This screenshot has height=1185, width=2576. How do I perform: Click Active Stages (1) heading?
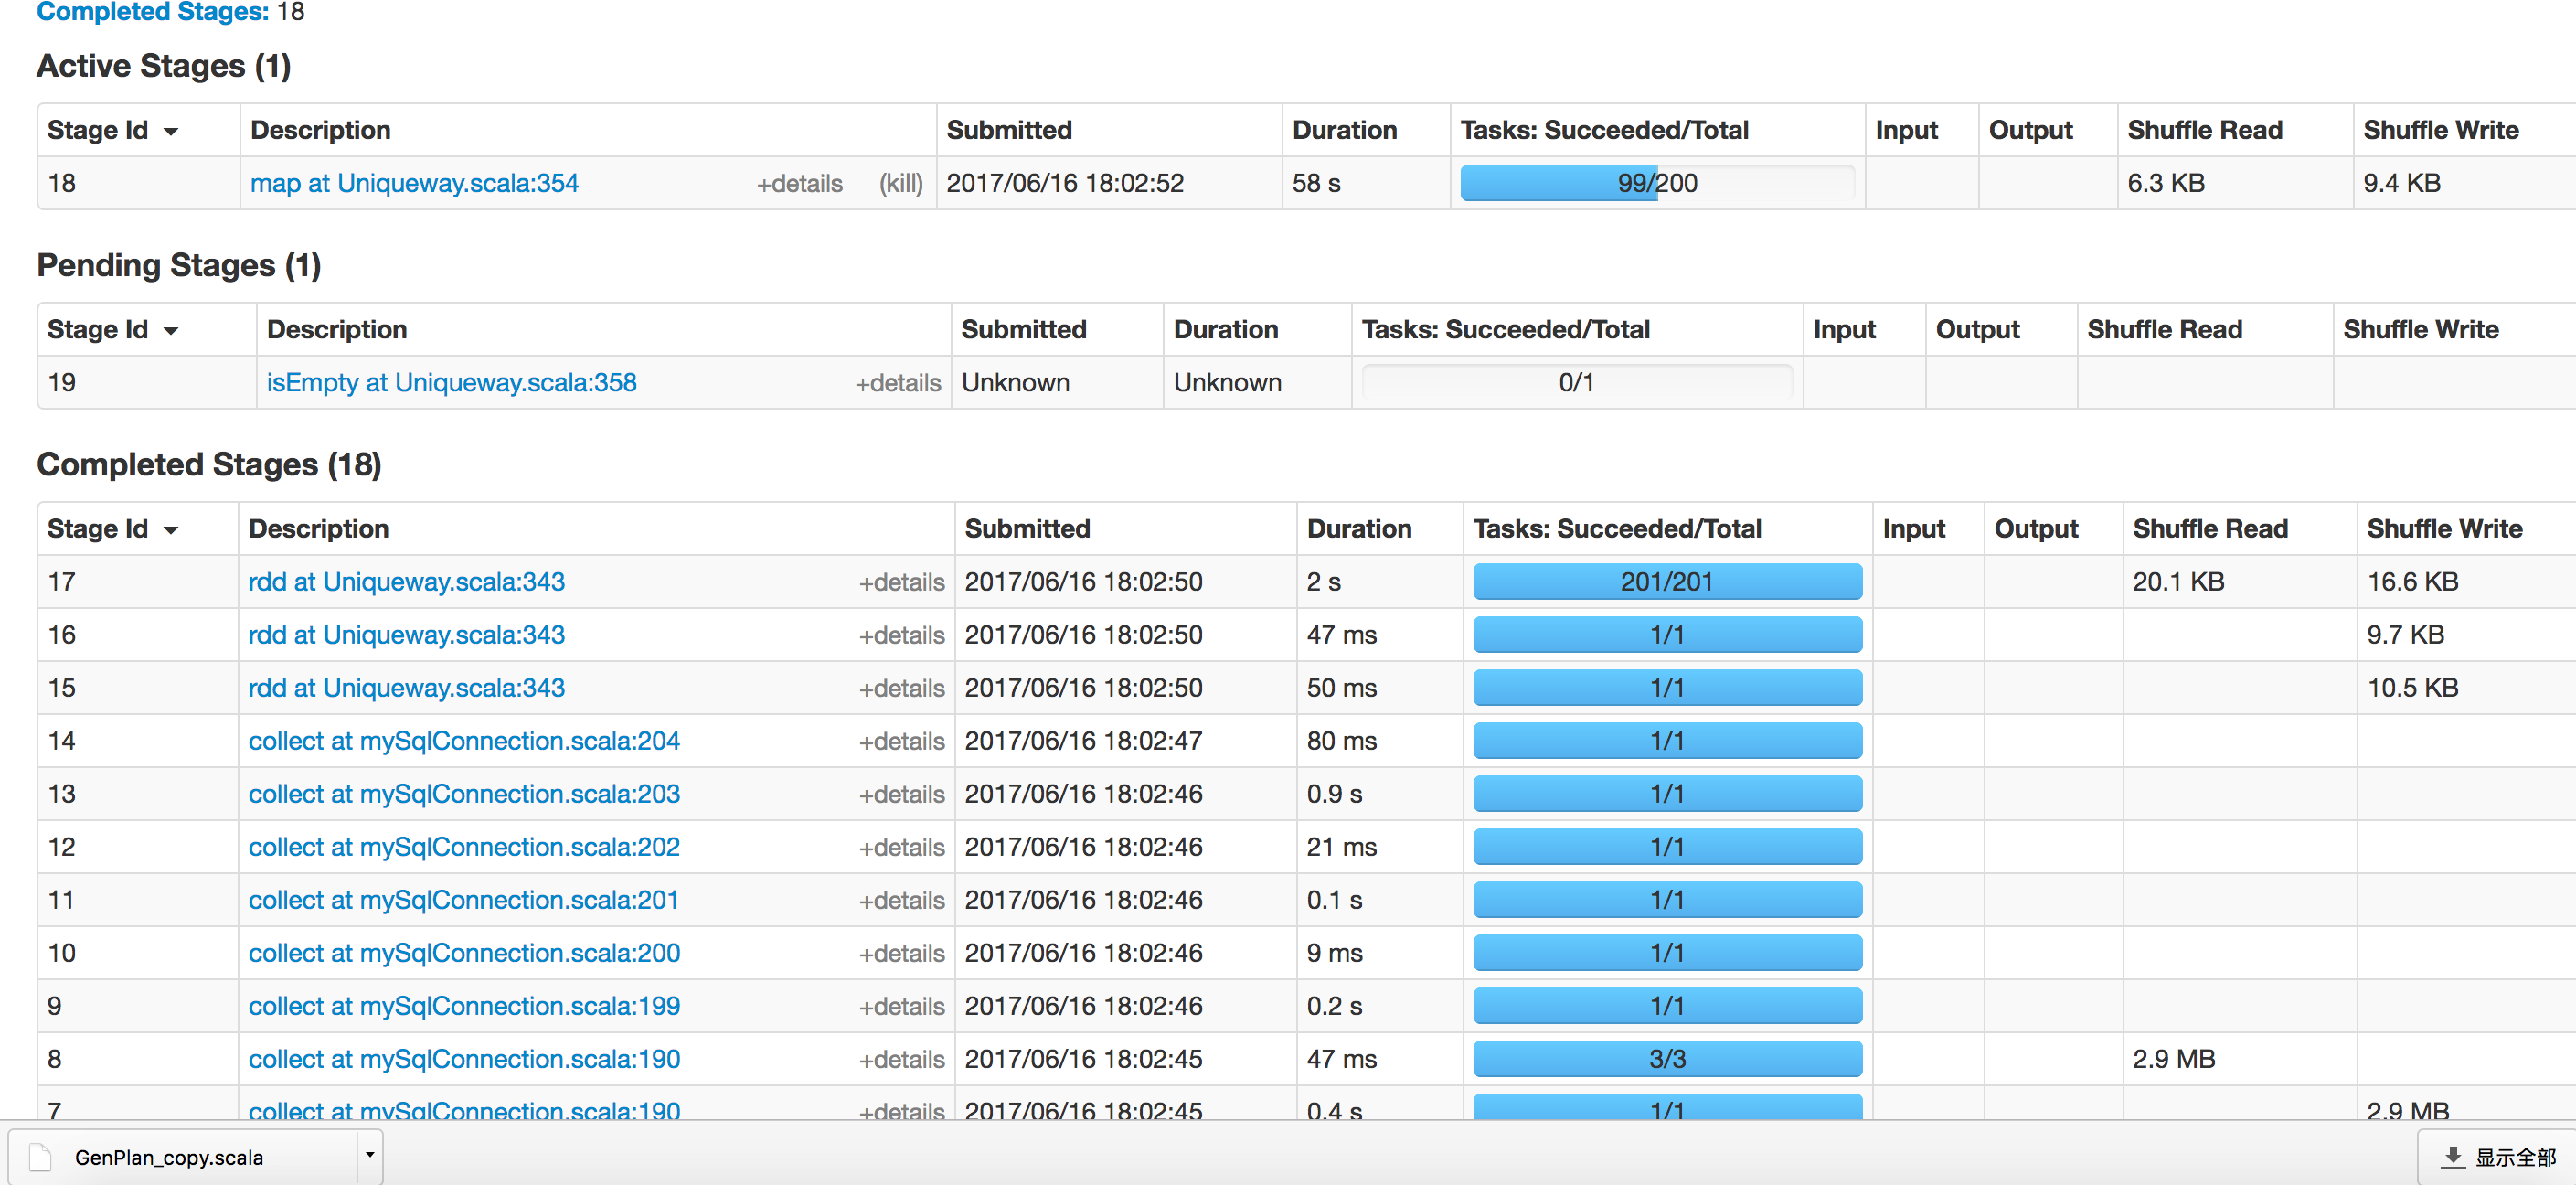pyautogui.click(x=164, y=66)
